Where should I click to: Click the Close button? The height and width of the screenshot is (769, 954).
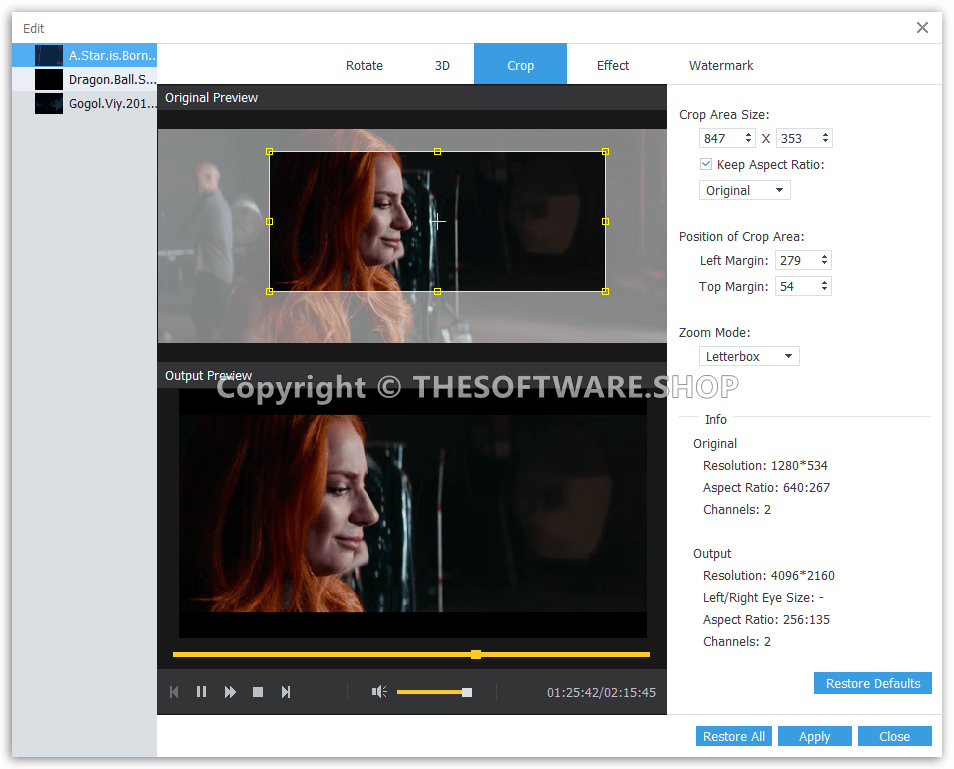pos(894,736)
